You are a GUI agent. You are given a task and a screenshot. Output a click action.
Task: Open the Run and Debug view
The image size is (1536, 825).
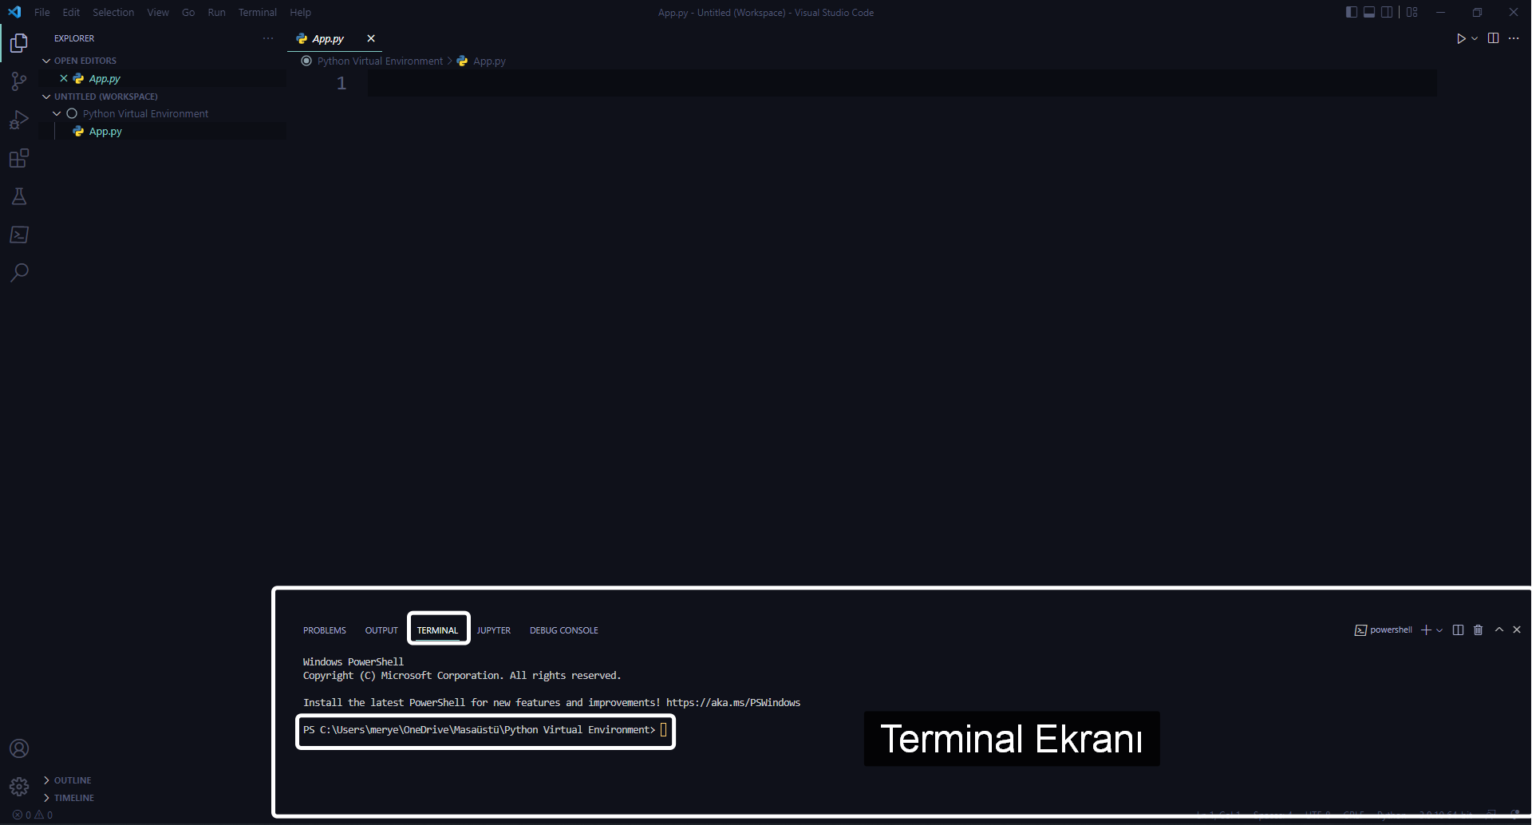point(18,119)
